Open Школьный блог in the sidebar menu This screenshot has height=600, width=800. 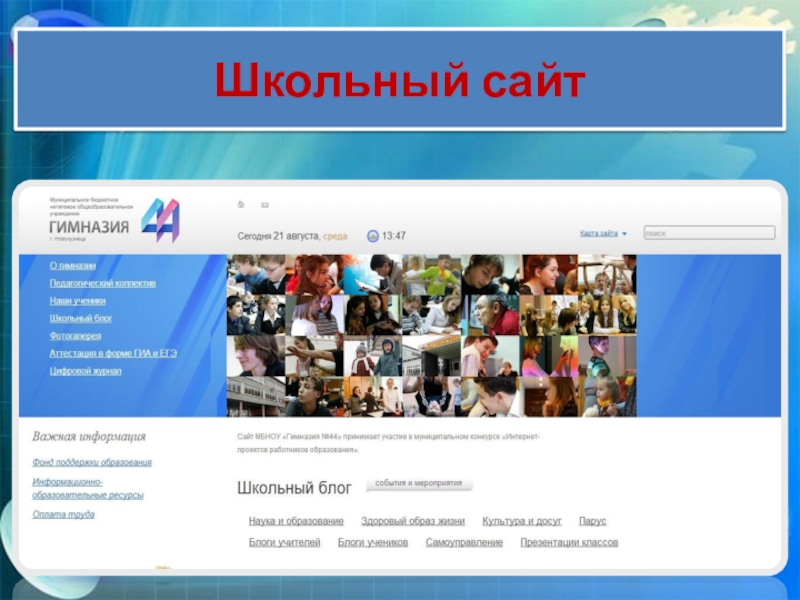point(81,318)
